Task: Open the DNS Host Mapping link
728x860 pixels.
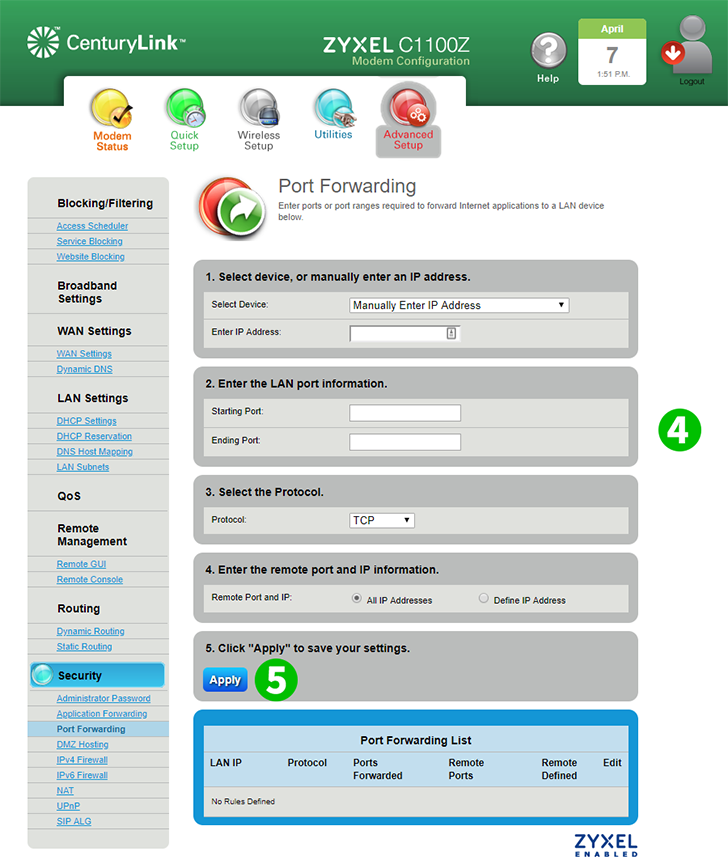Action: click(94, 451)
